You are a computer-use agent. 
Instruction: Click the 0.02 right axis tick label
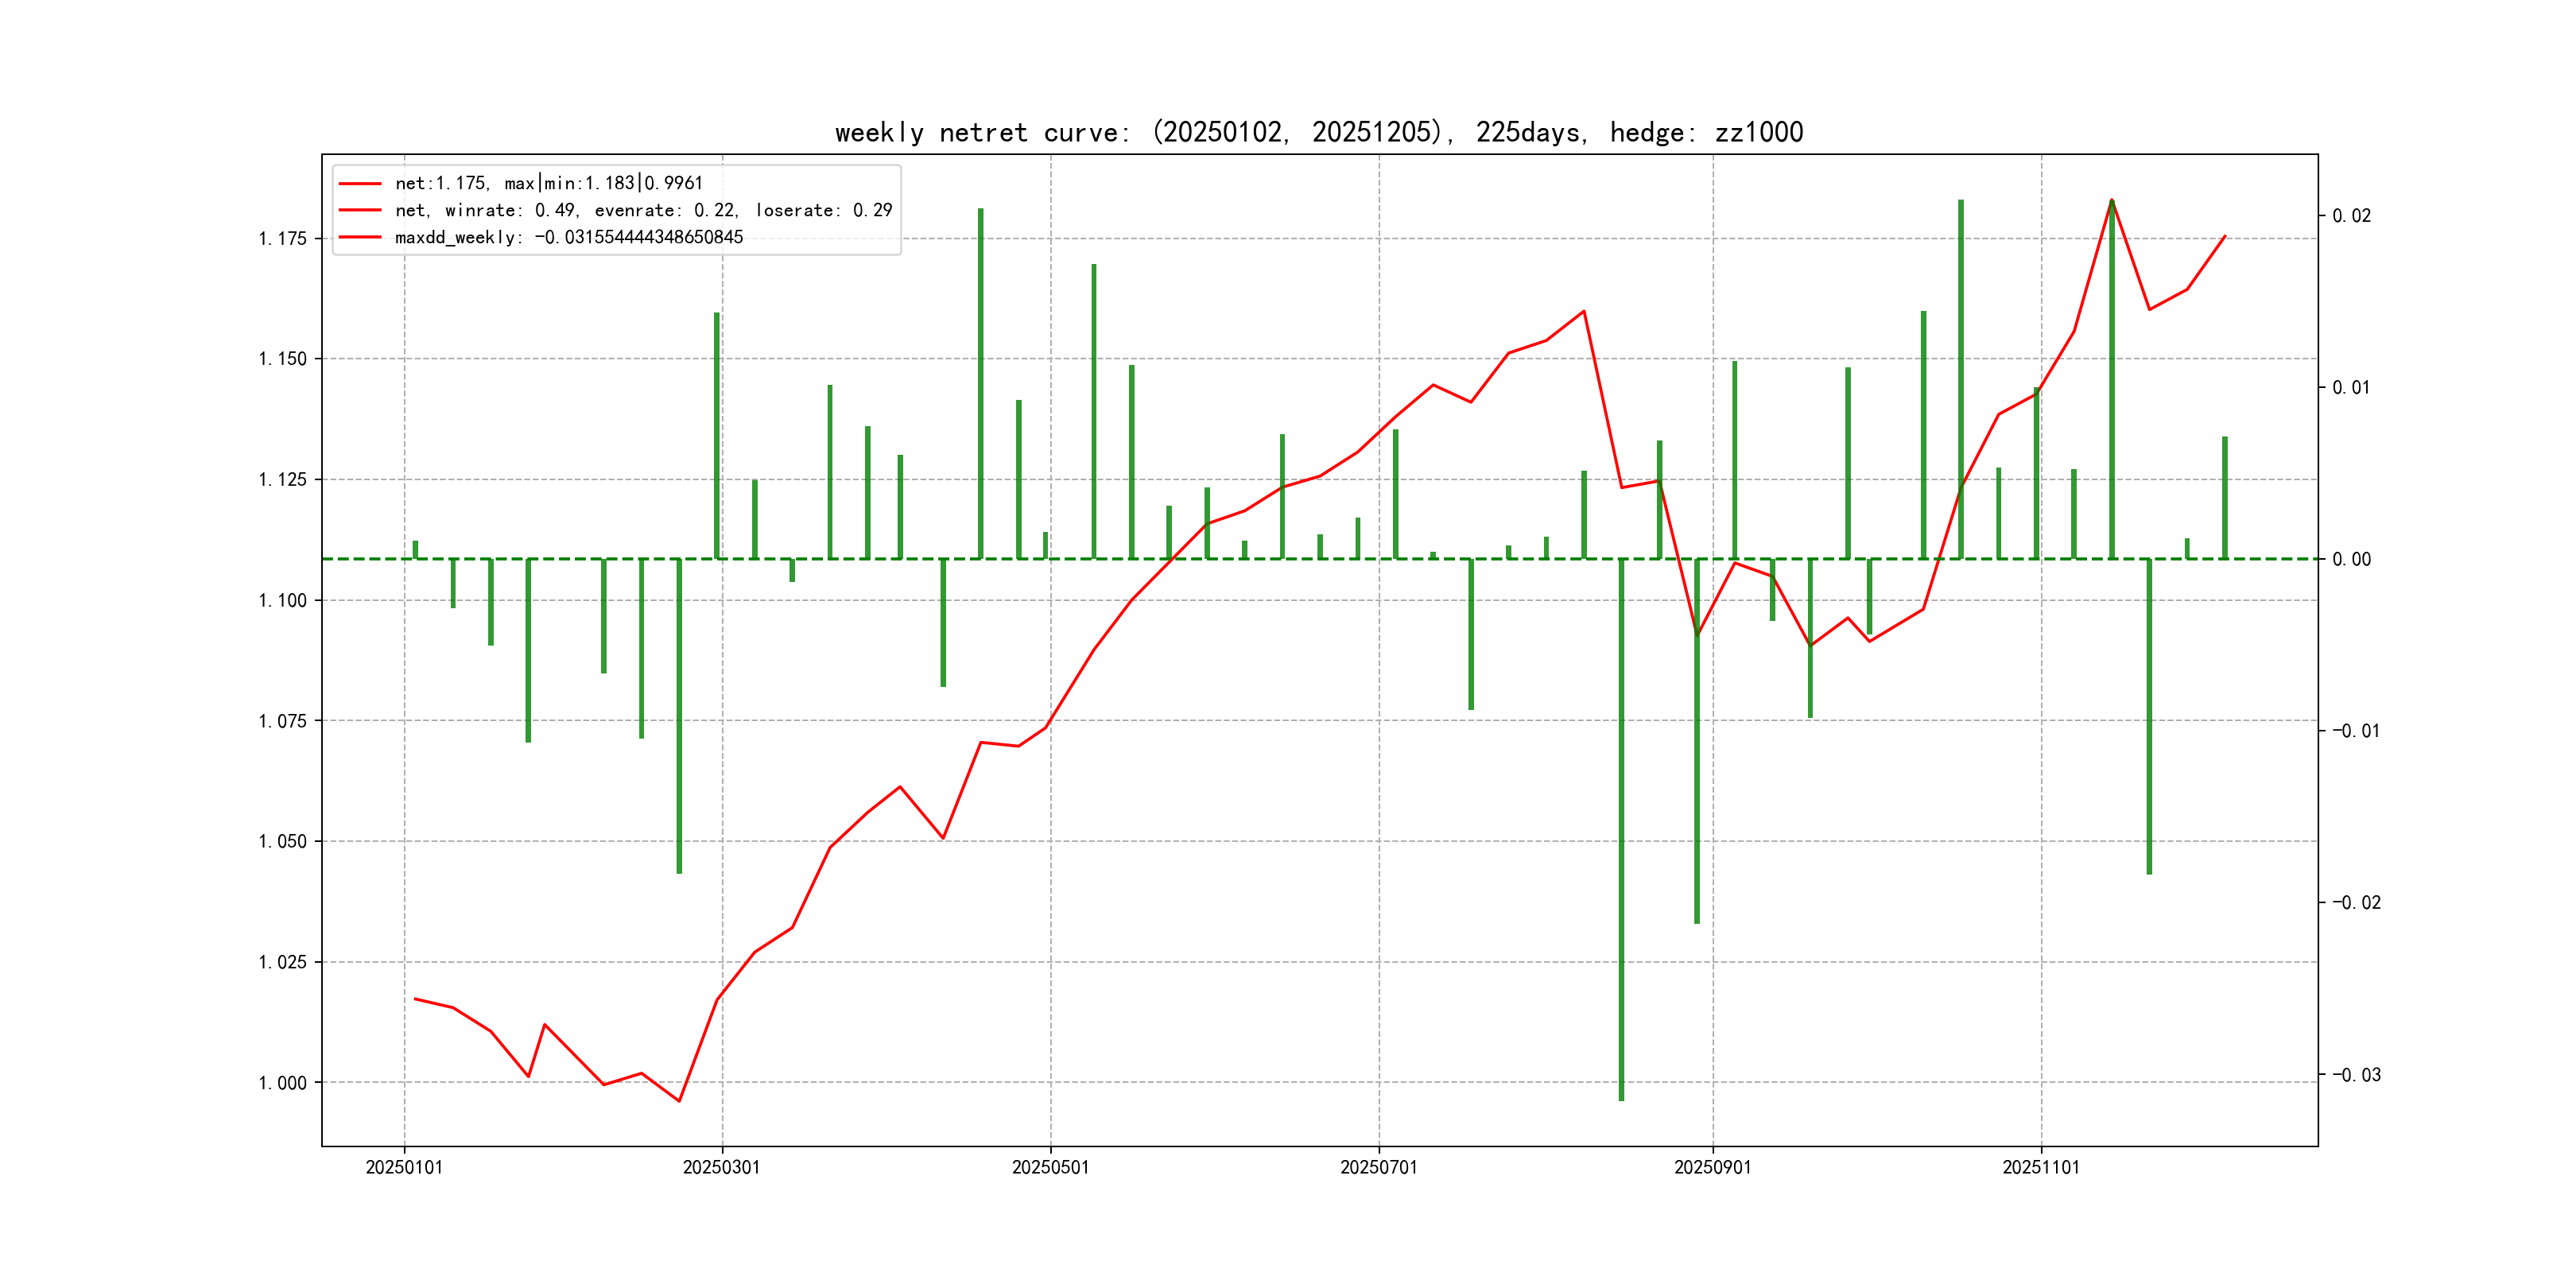coord(2351,216)
